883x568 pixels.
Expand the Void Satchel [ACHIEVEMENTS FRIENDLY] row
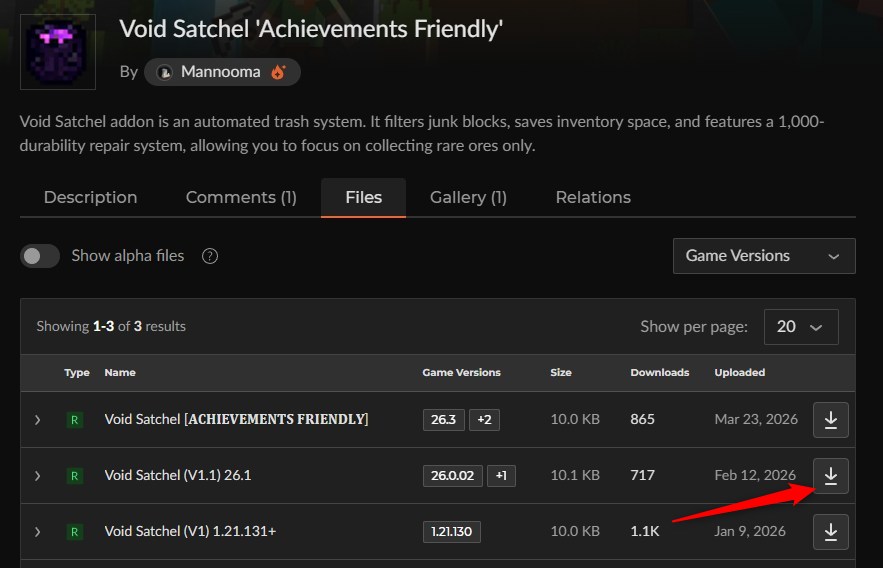point(37,420)
